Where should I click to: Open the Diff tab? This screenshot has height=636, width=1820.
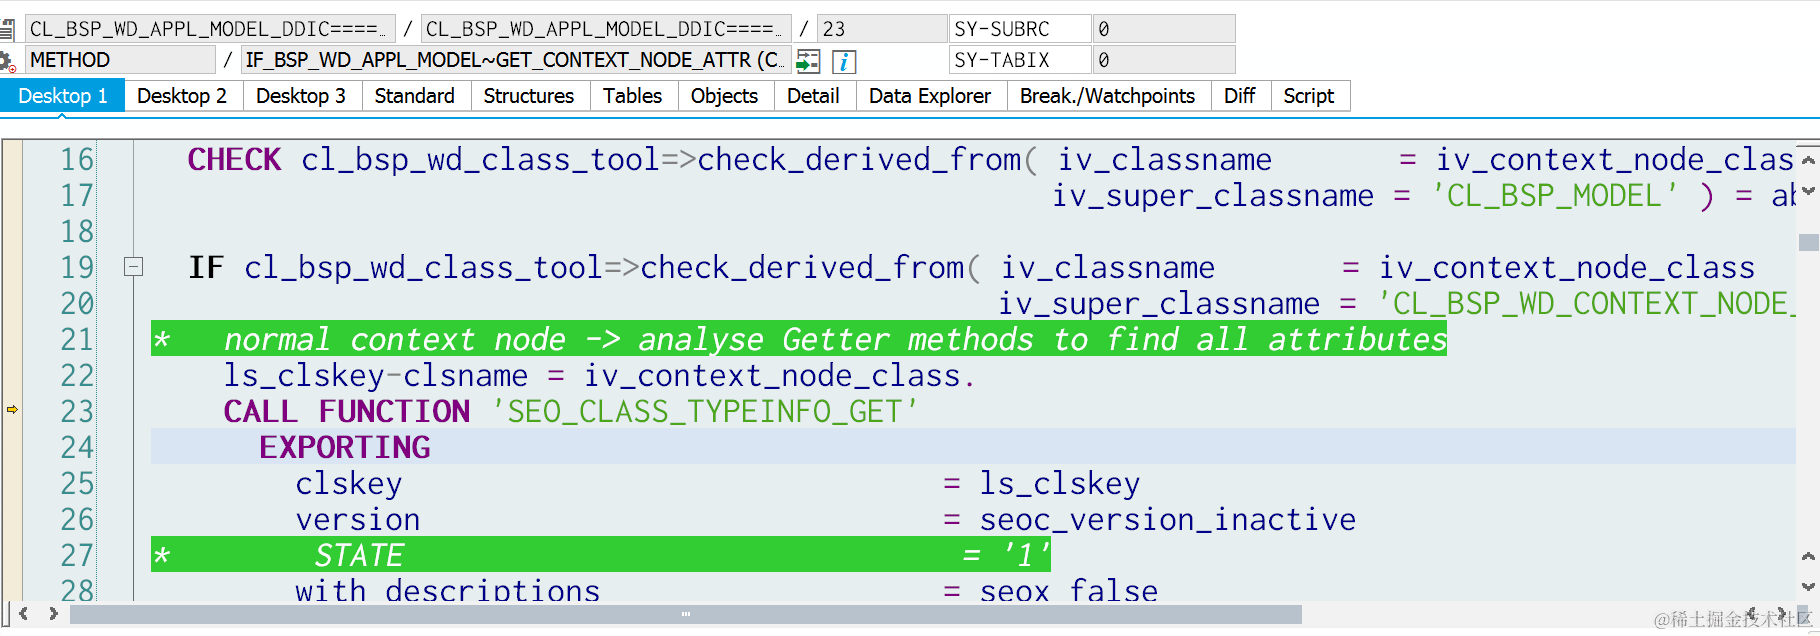pos(1240,96)
